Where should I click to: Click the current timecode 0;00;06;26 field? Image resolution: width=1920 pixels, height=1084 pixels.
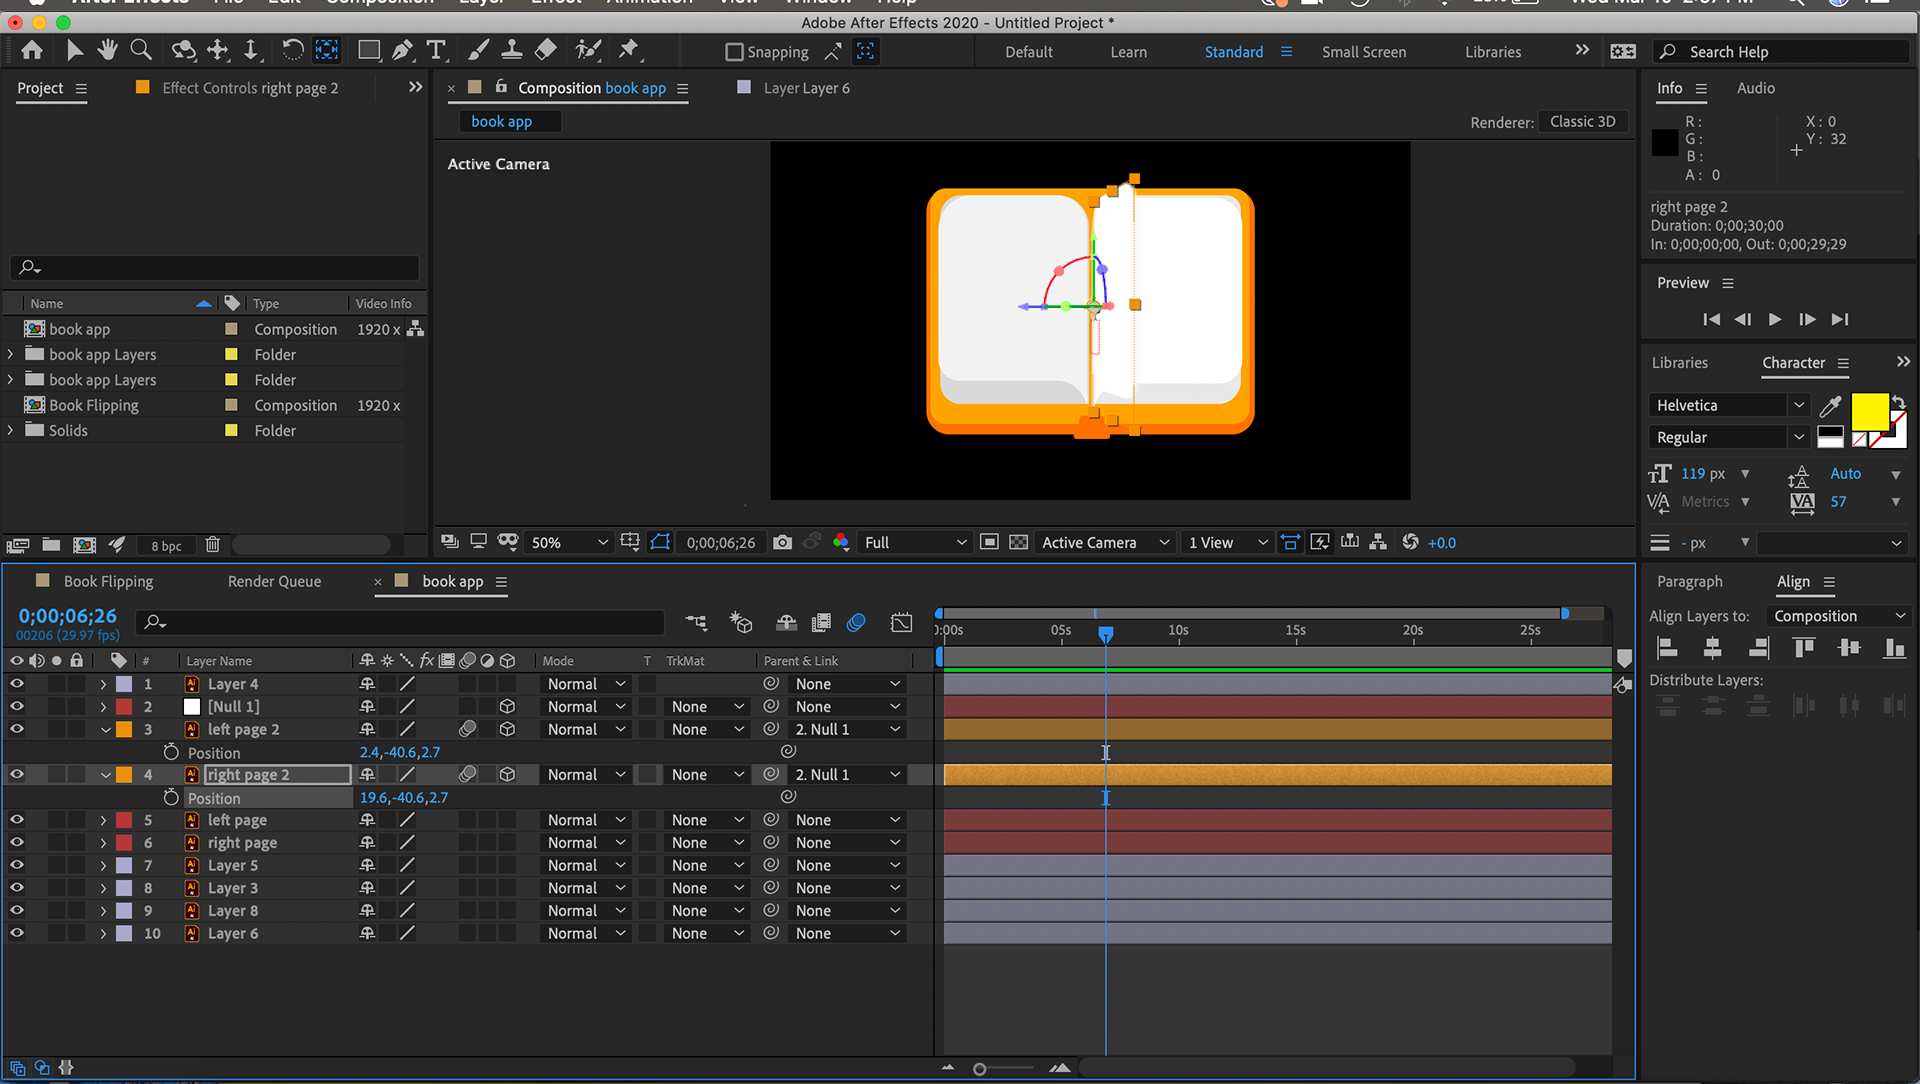[67, 616]
